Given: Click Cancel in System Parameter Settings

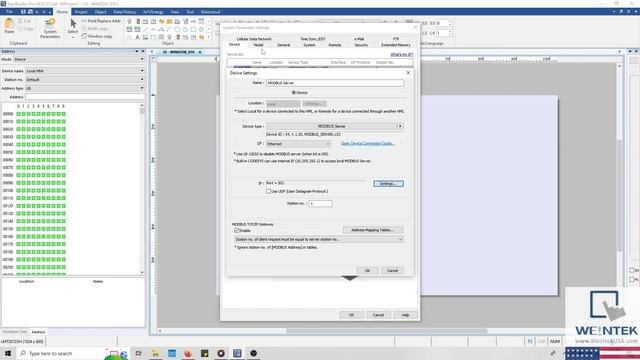Looking at the screenshot, I should pyautogui.click(x=378, y=315).
